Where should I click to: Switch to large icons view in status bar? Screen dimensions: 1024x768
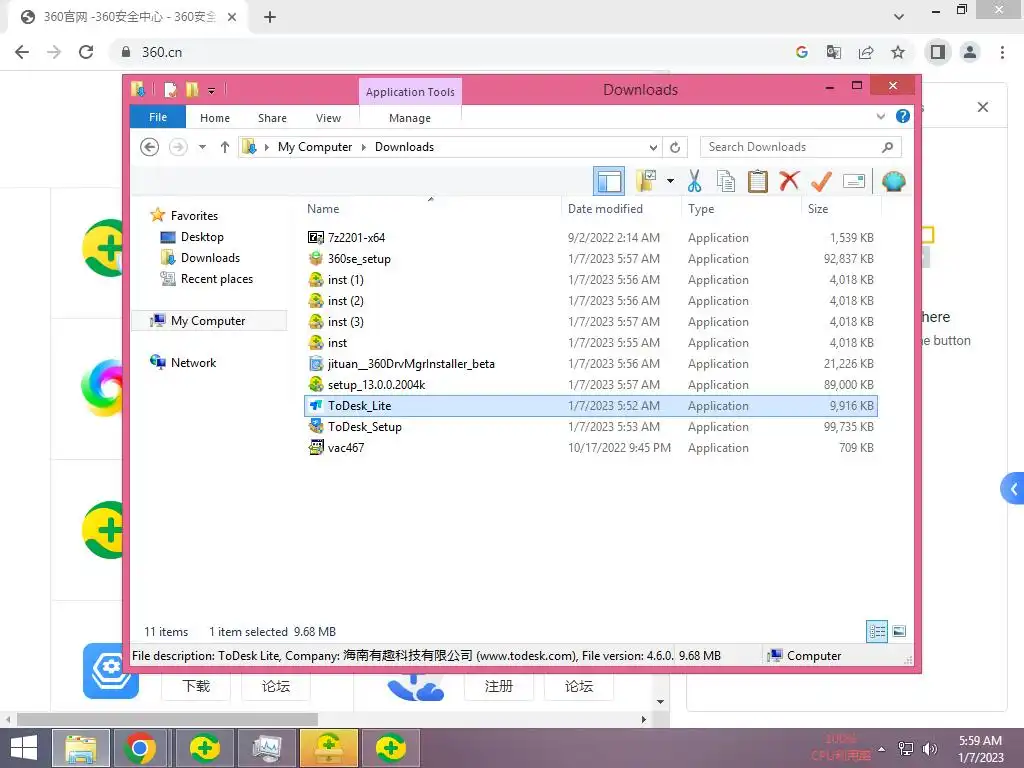[899, 631]
